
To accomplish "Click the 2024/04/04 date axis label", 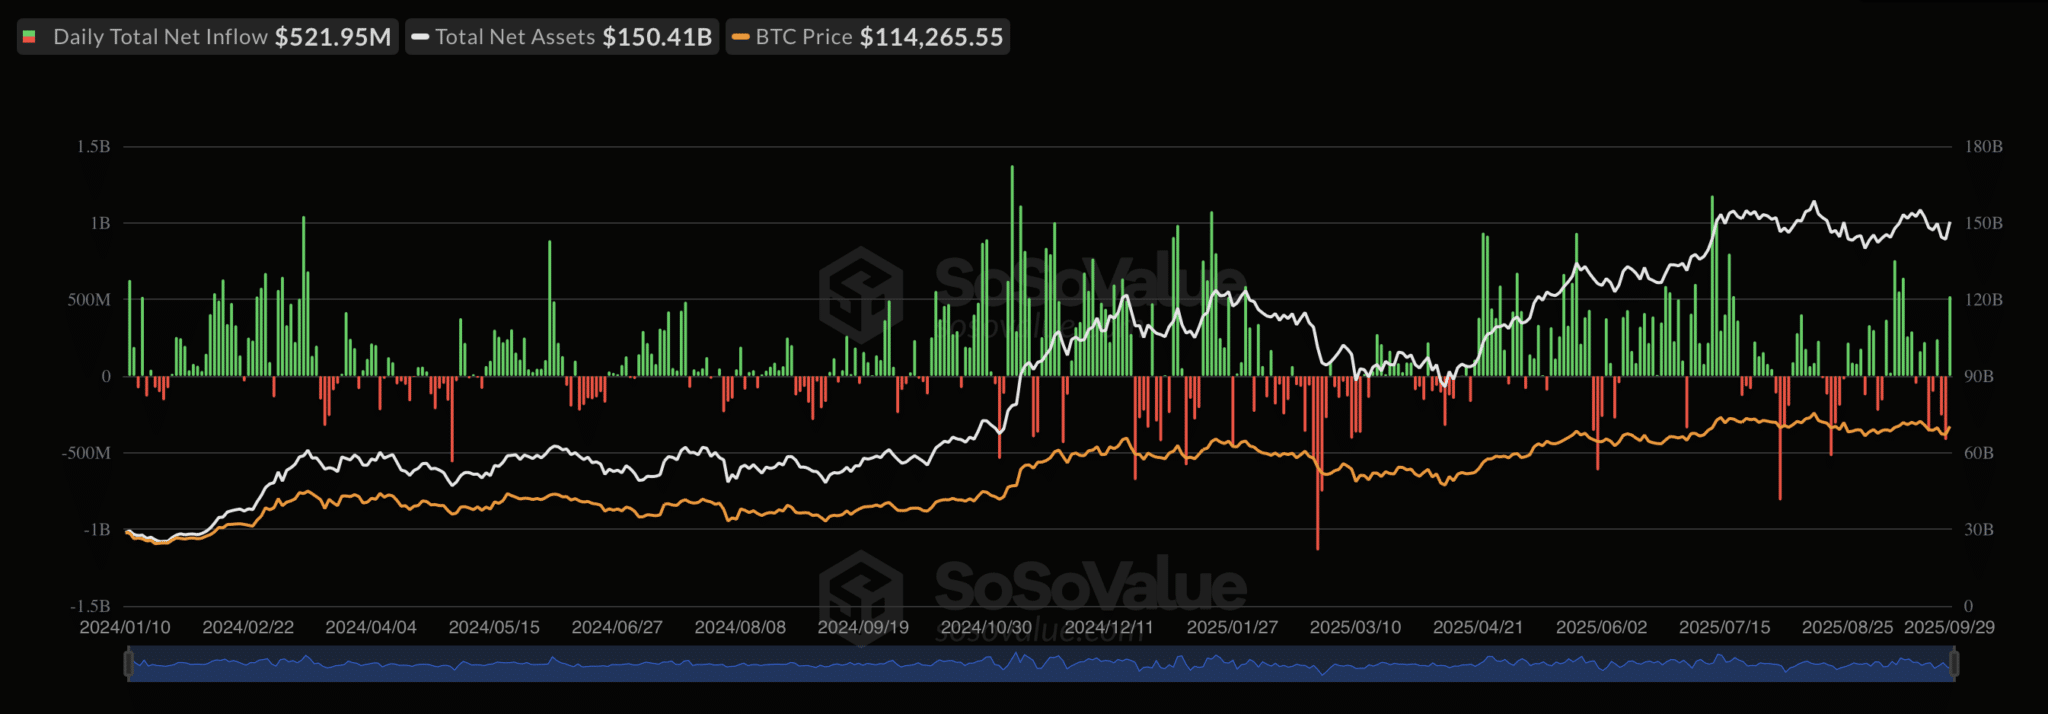I will [x=371, y=627].
